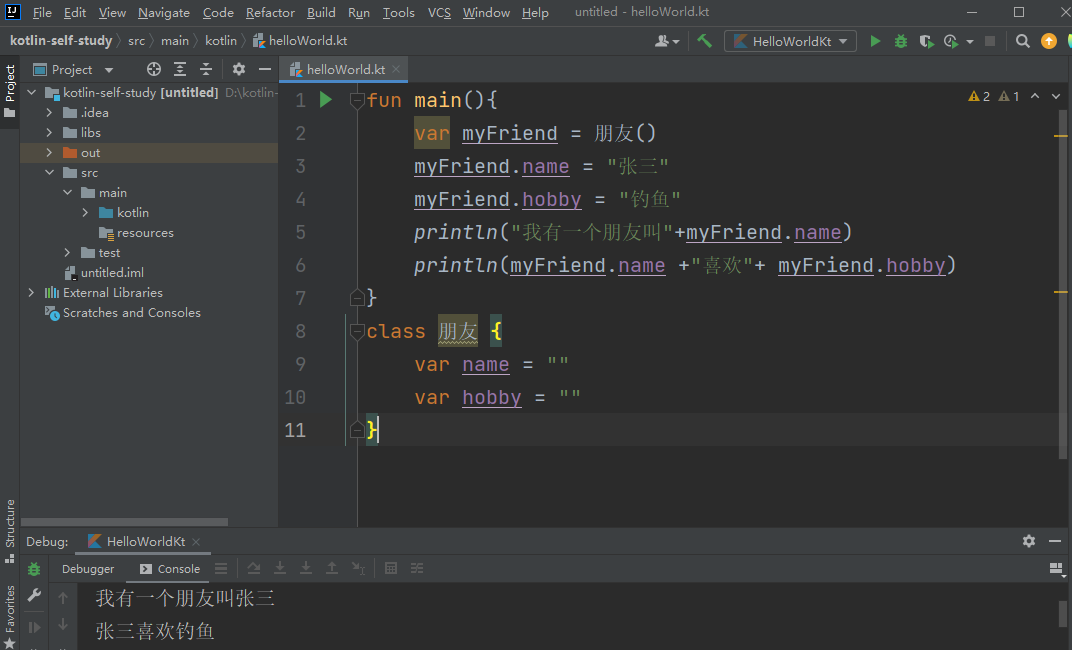Click the gutter run arrow beside main

325,99
